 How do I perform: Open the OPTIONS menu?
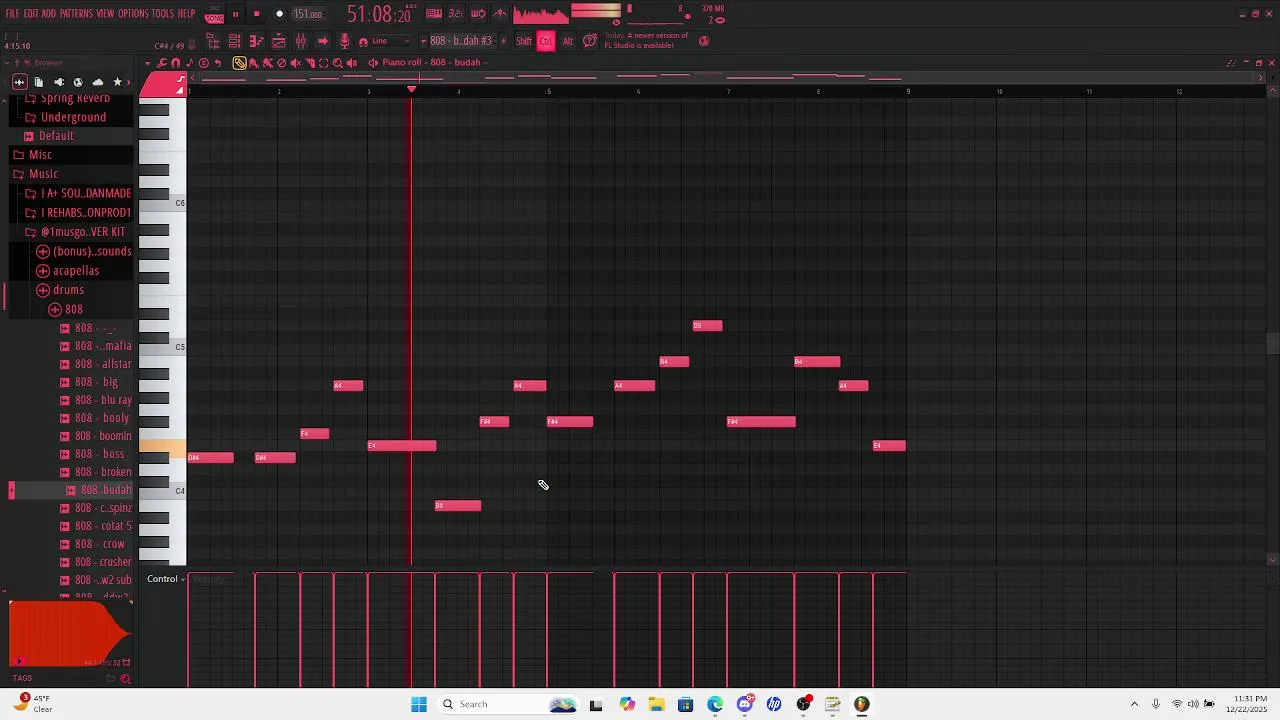[x=133, y=14]
